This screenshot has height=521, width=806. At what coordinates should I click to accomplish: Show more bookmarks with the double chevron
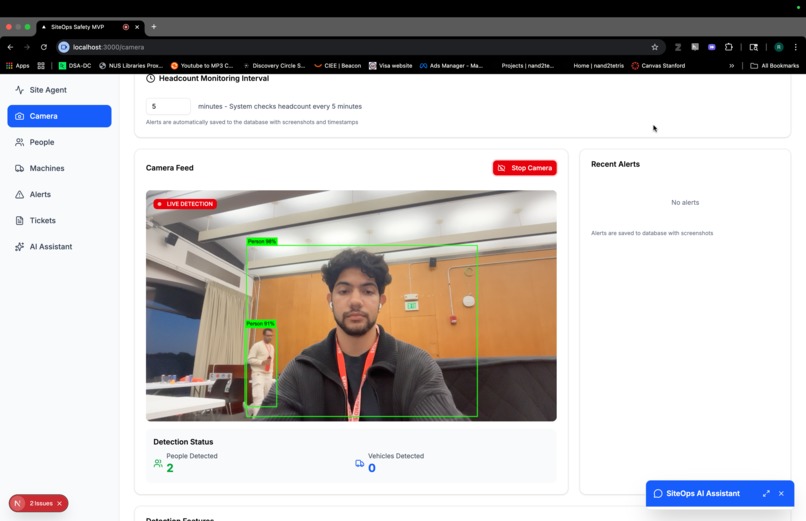click(x=731, y=66)
